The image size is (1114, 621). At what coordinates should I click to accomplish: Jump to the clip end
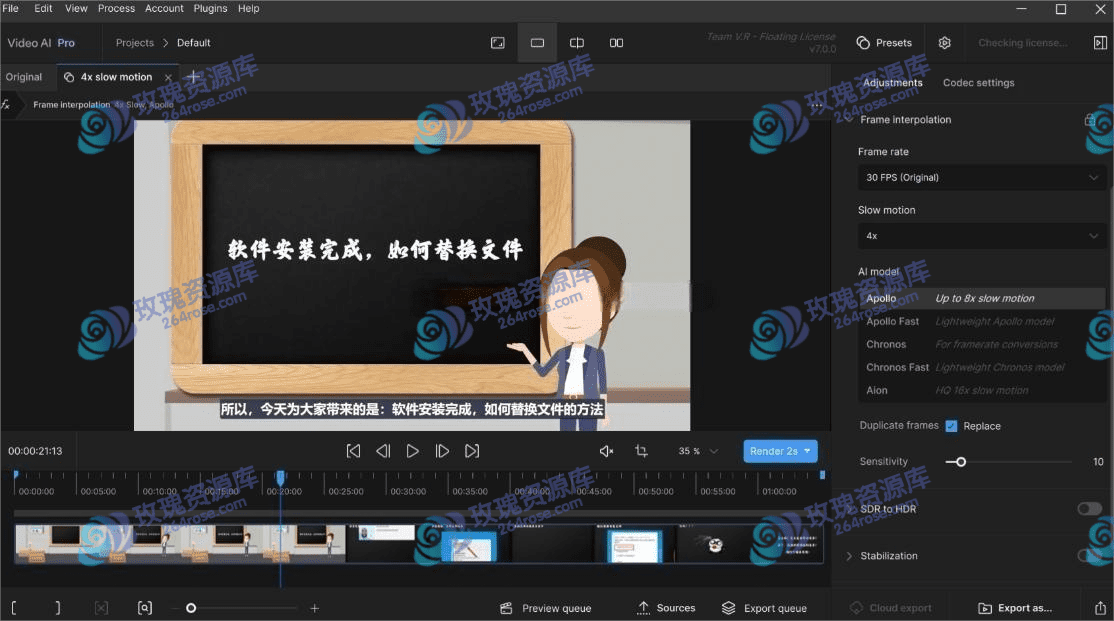point(472,451)
